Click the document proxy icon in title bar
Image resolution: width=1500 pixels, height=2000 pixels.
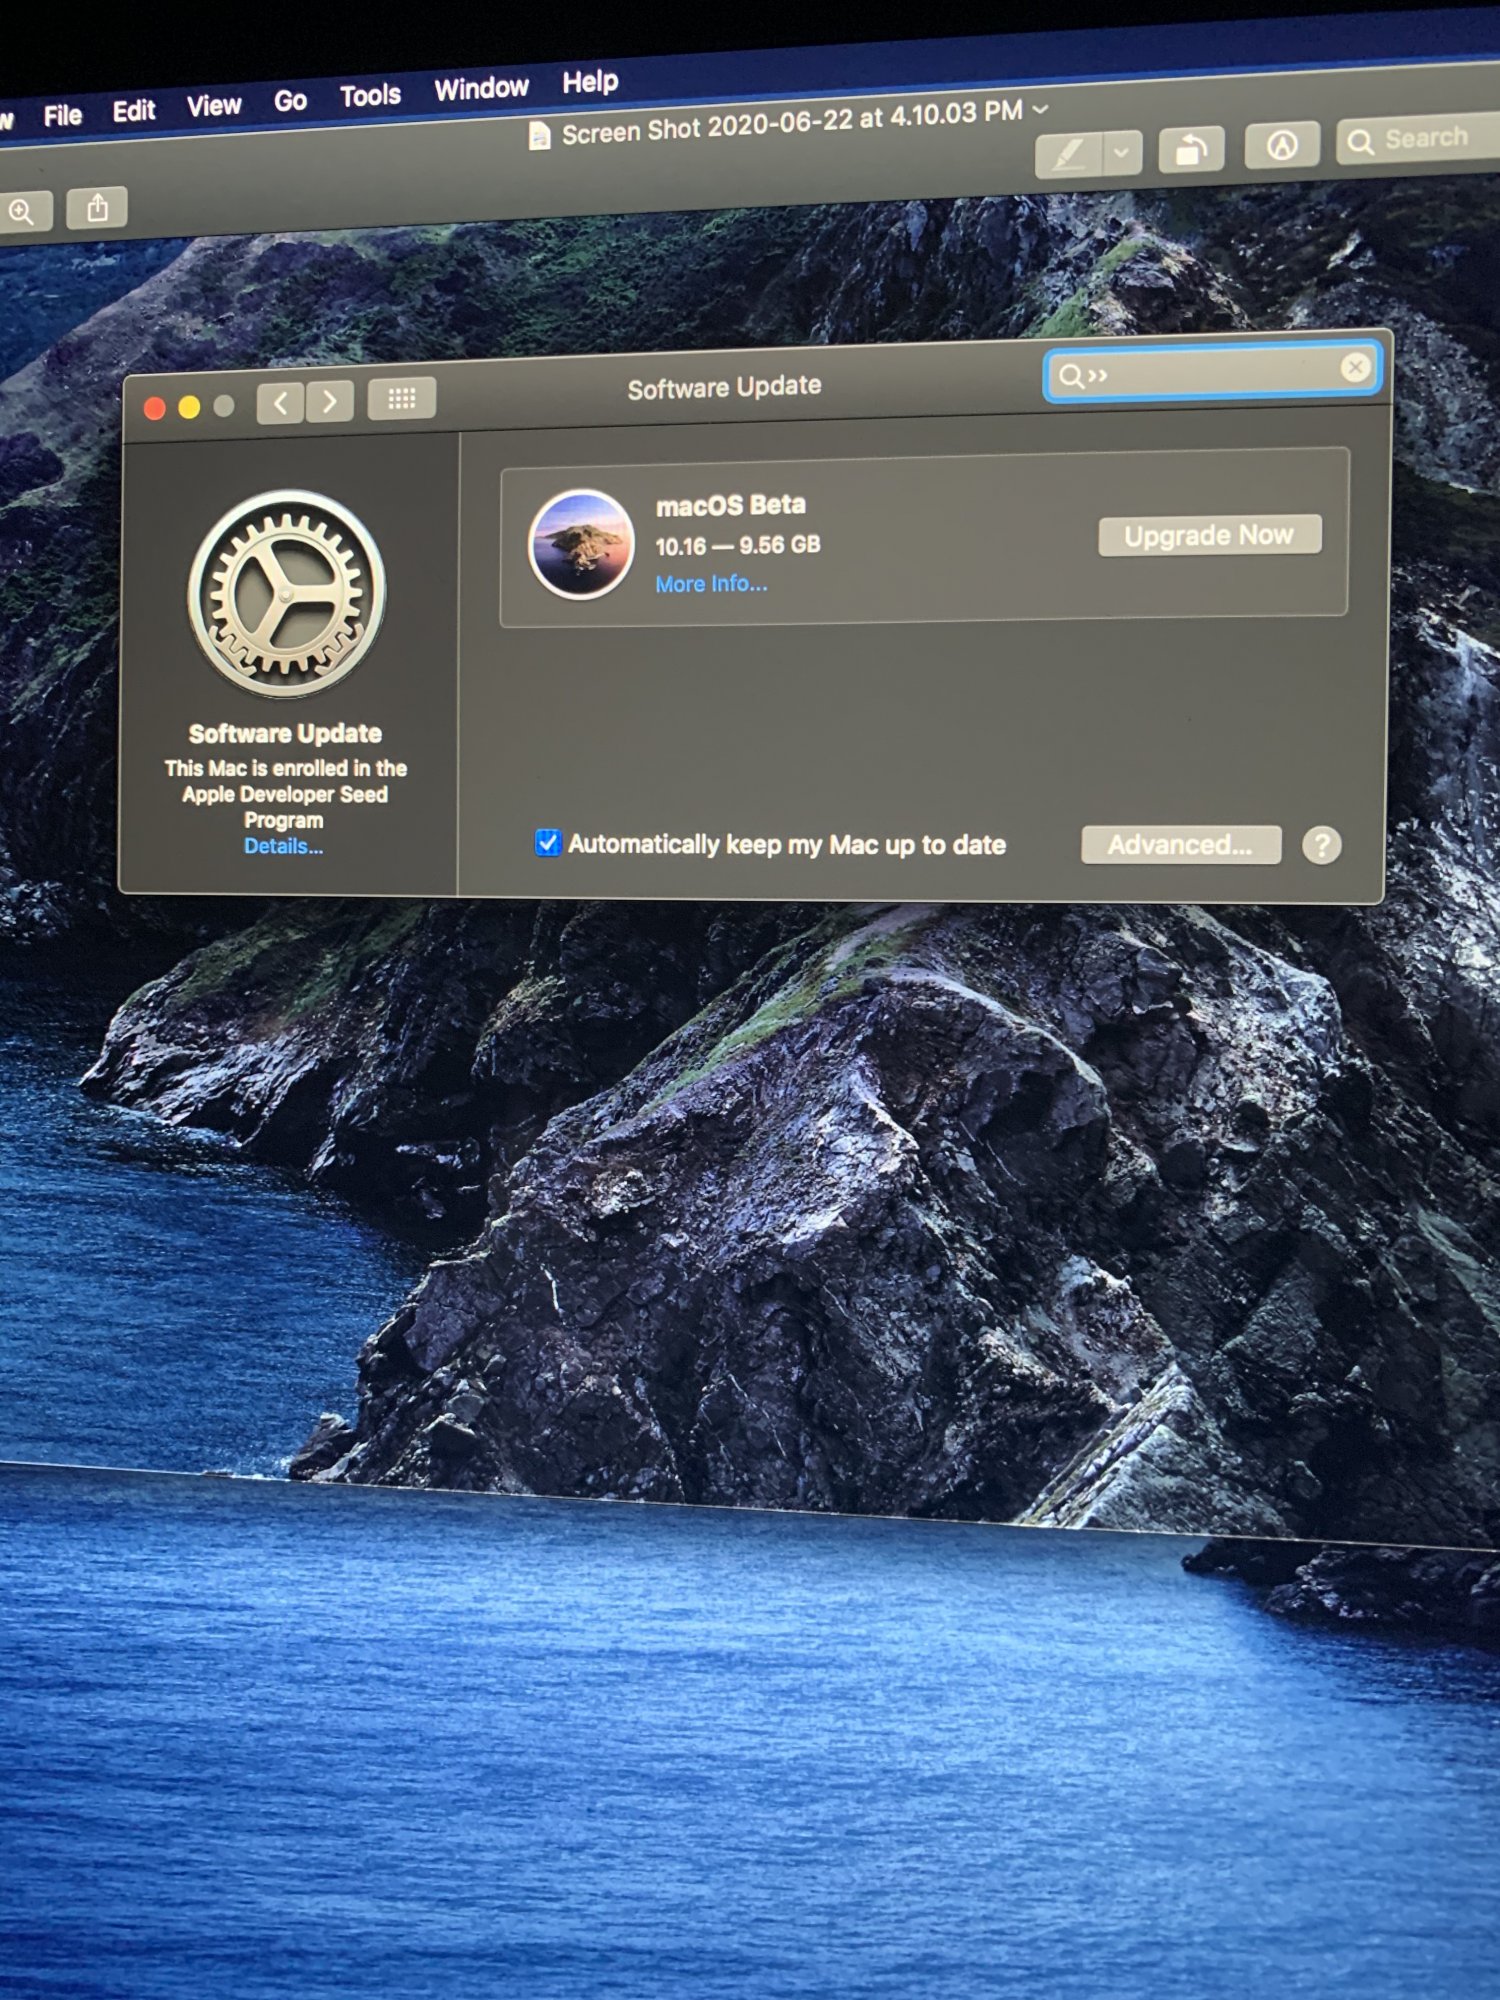pos(539,135)
